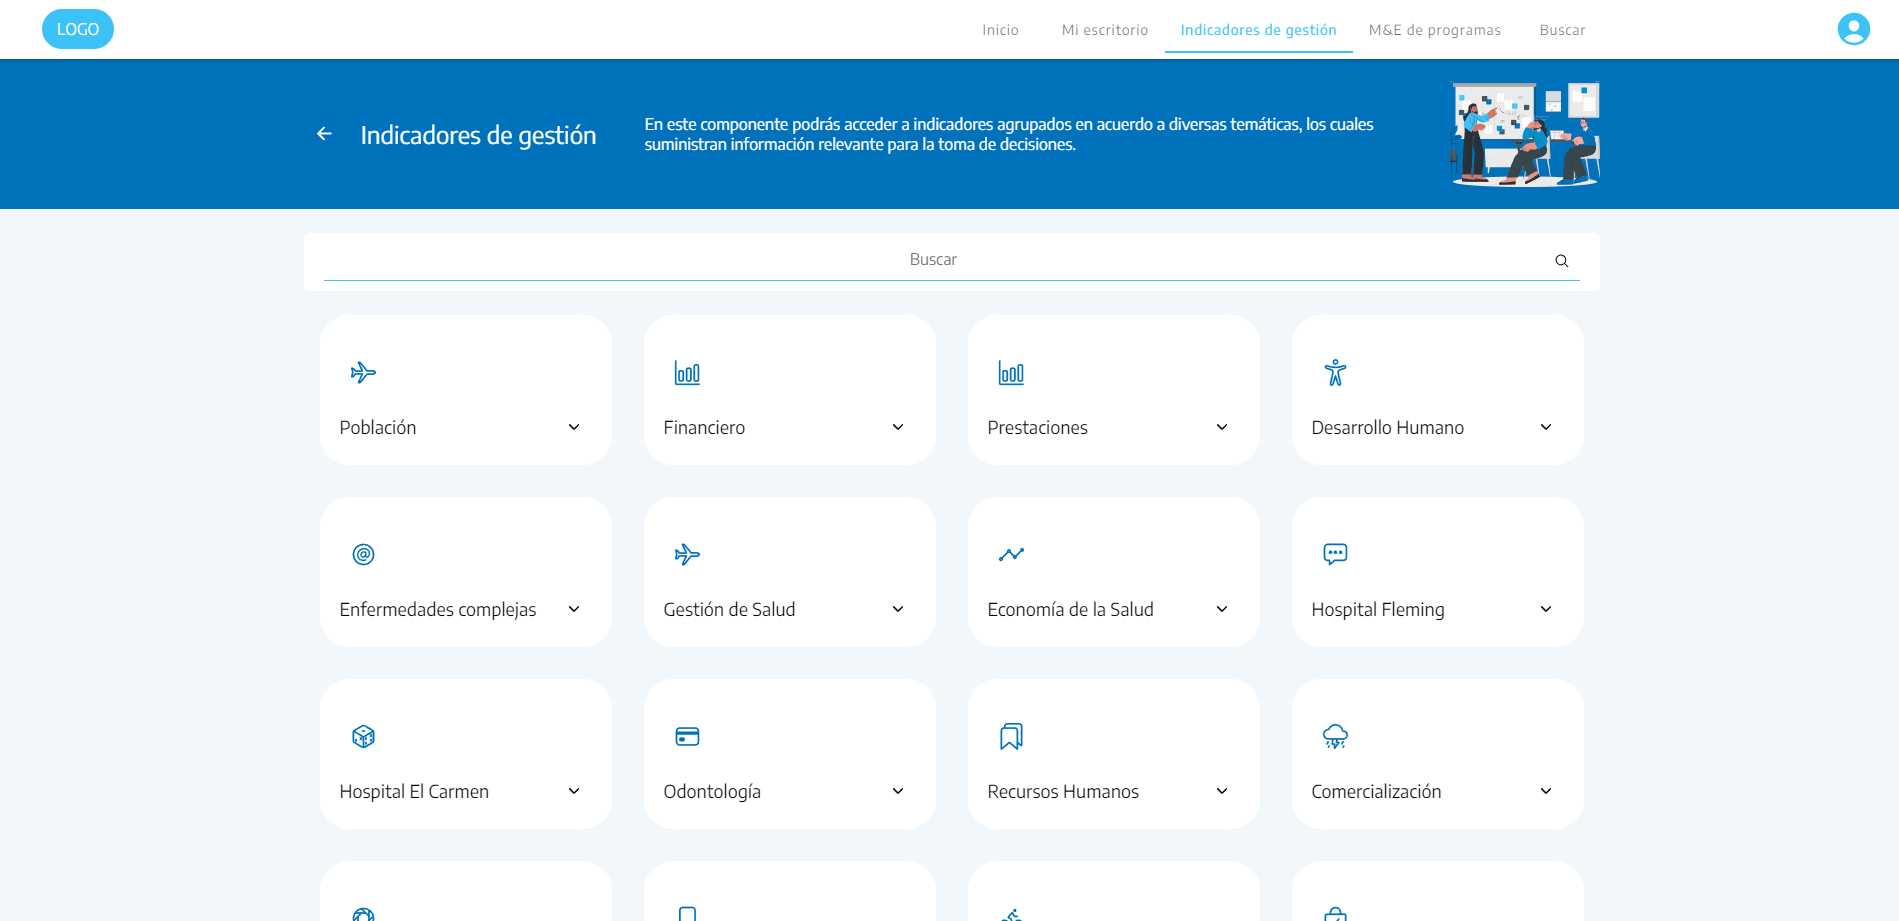Click the Financiero label
The height and width of the screenshot is (921, 1899).
point(704,428)
